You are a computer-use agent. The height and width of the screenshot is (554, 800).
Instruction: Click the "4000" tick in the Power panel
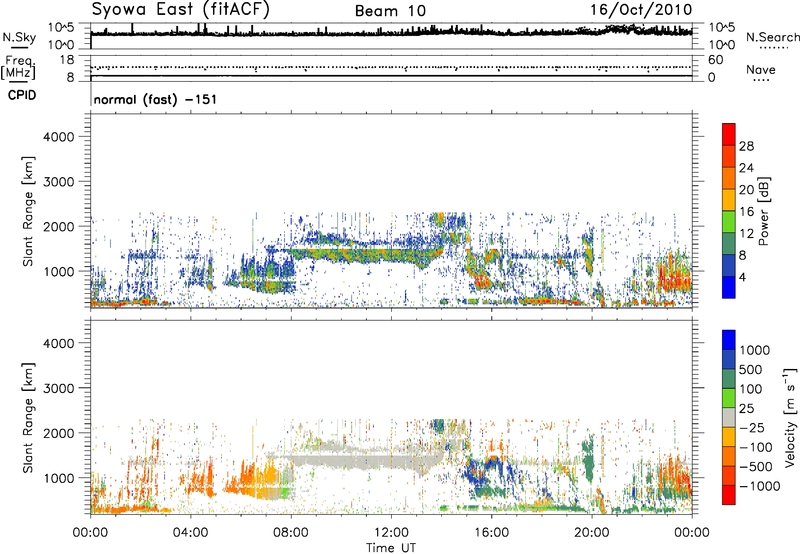coord(58,137)
